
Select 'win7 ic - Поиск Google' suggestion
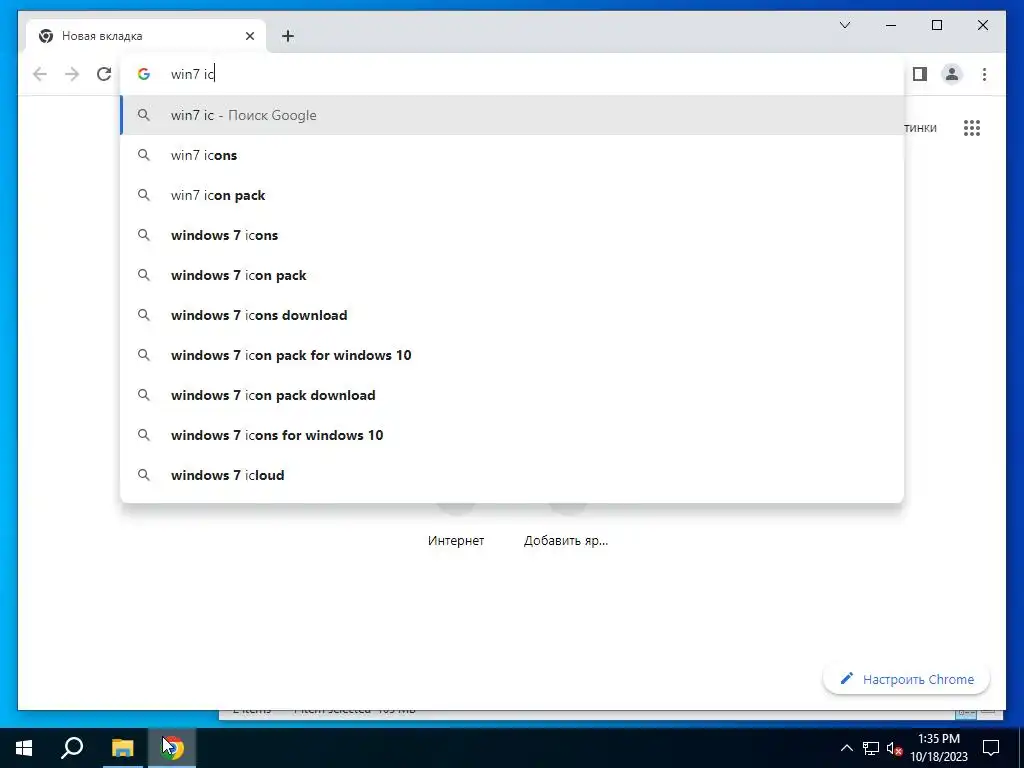click(512, 115)
